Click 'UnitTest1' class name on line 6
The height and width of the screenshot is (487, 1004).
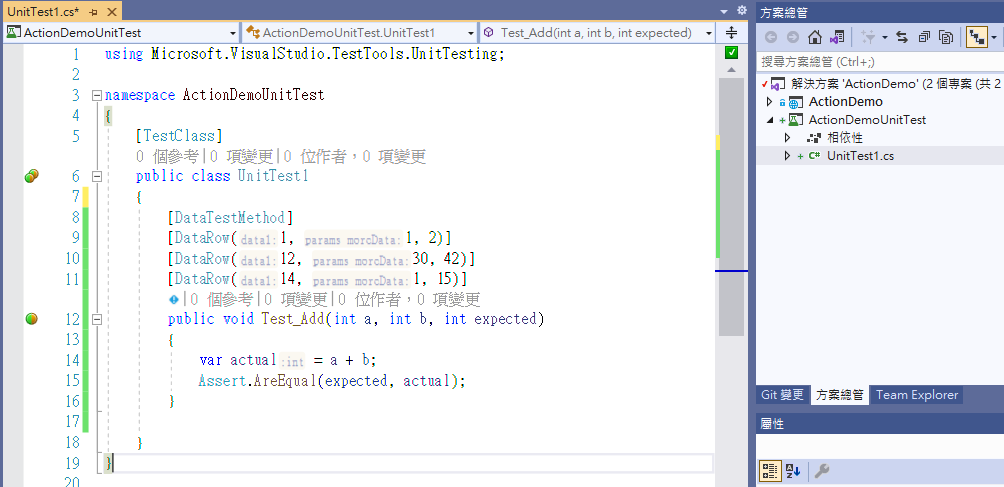click(273, 177)
